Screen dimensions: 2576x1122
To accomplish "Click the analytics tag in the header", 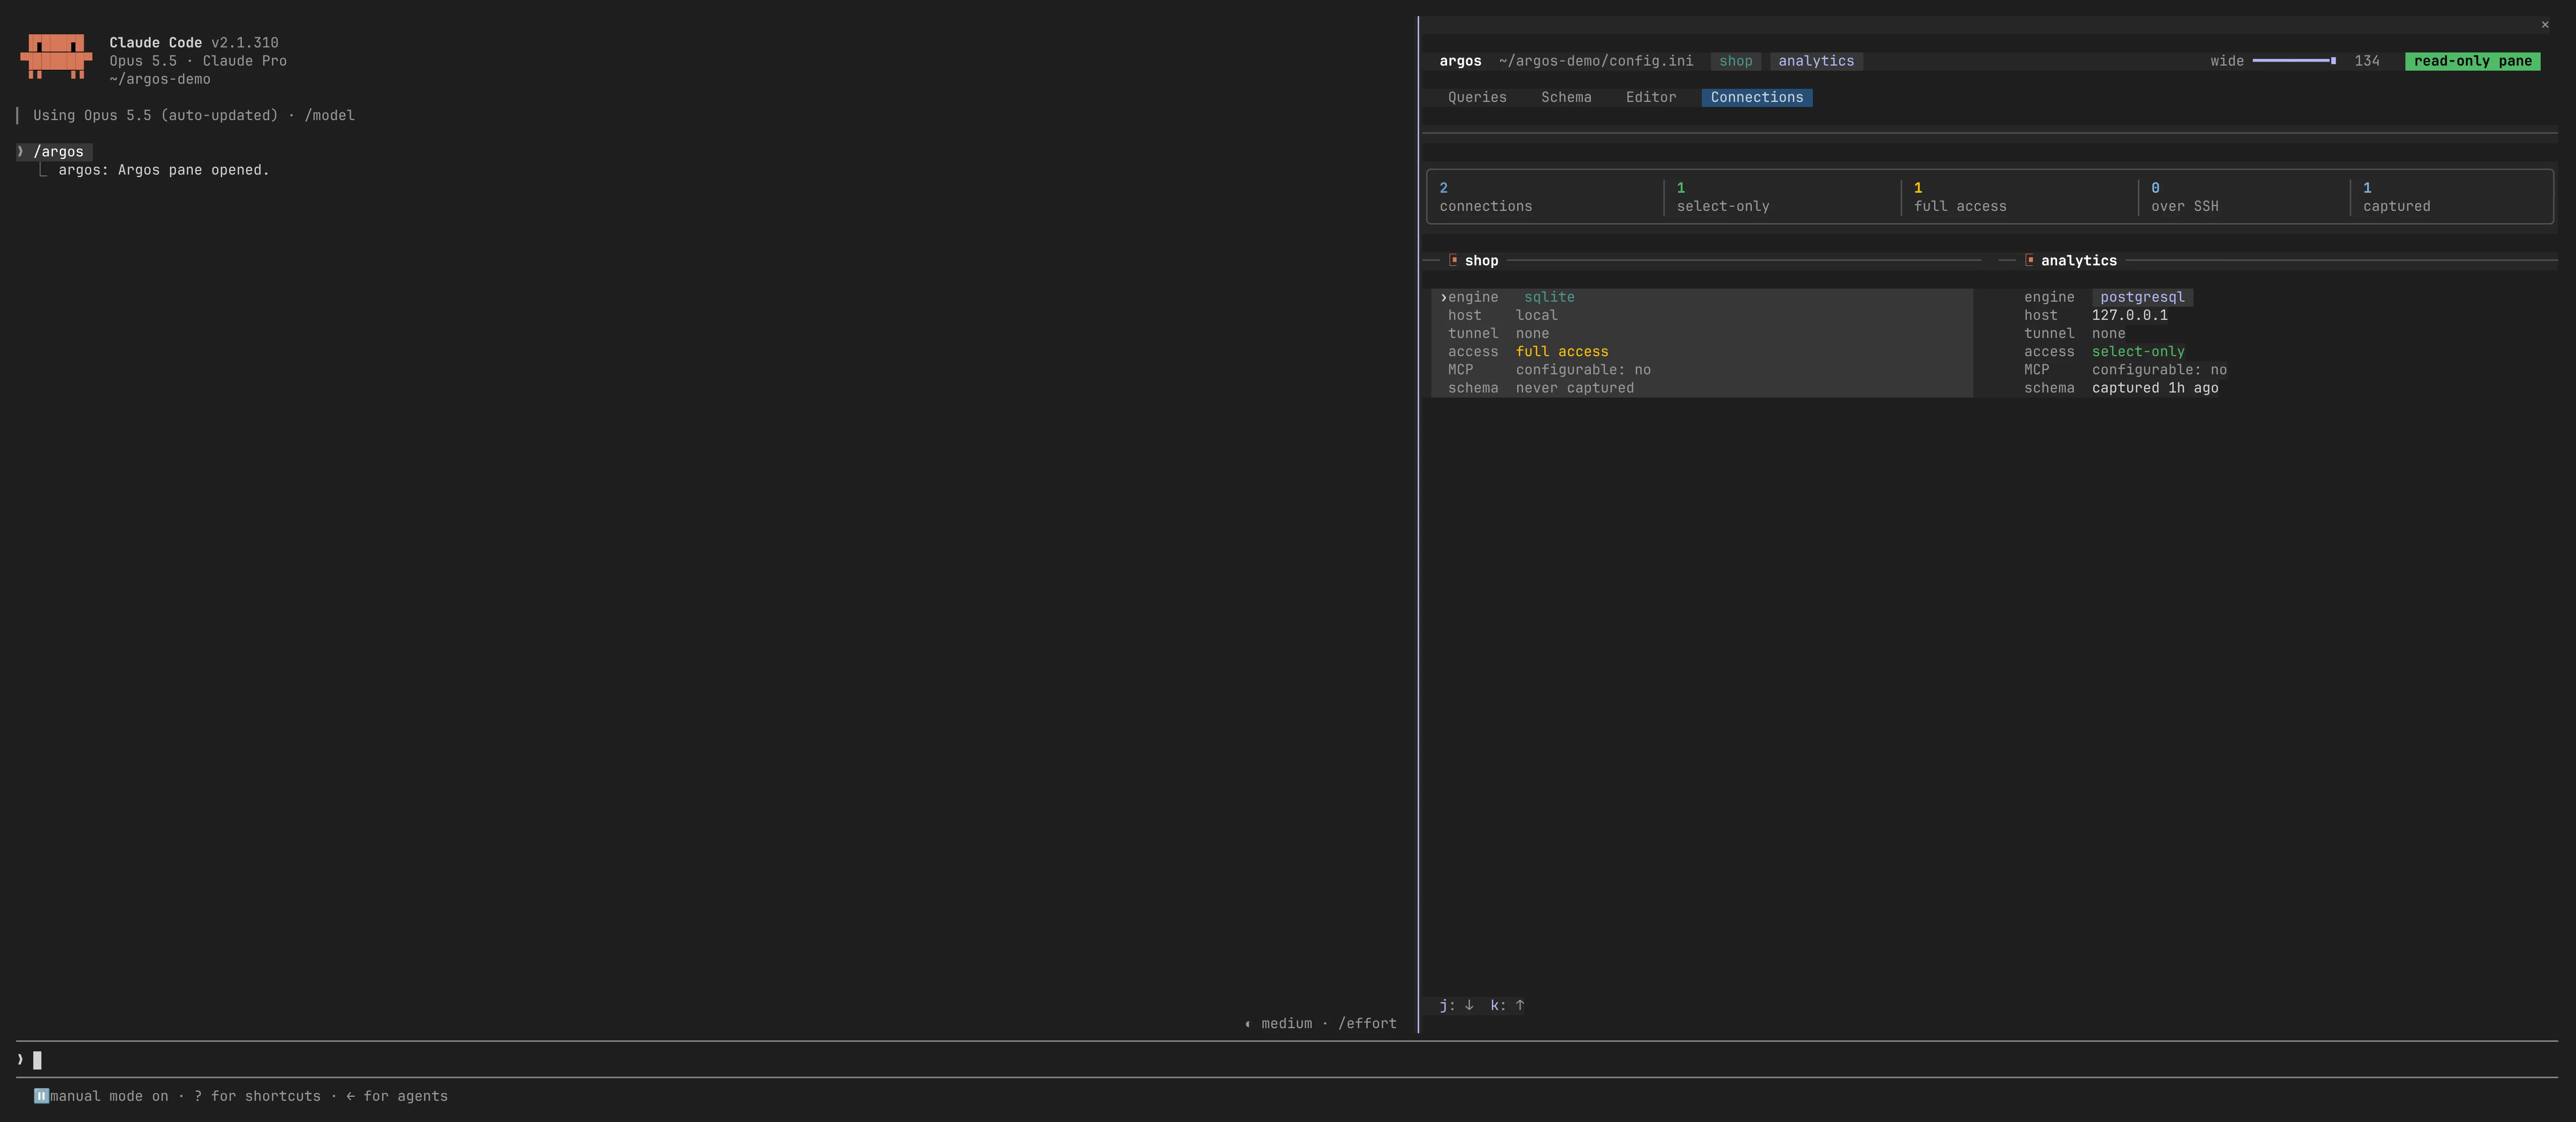I will coord(1816,61).
